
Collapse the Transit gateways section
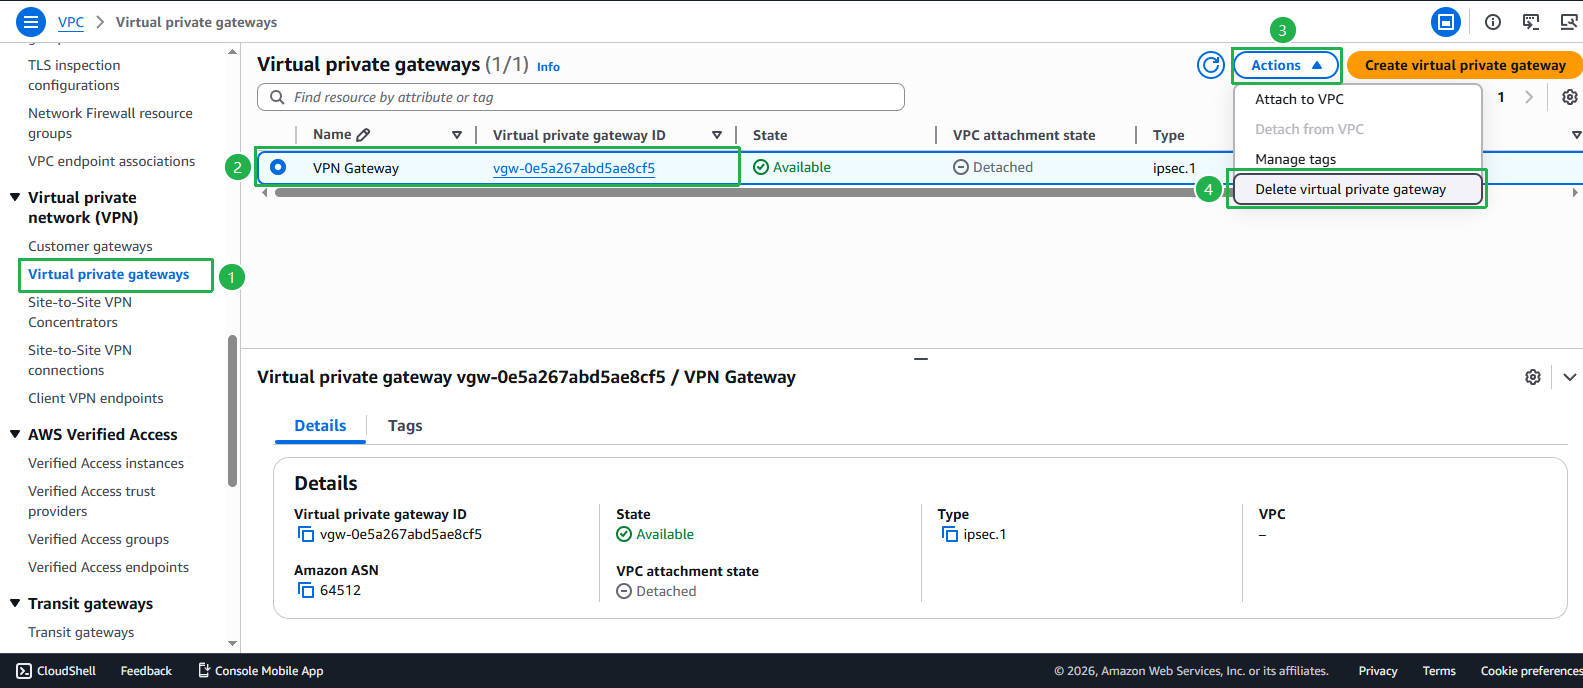[15, 603]
